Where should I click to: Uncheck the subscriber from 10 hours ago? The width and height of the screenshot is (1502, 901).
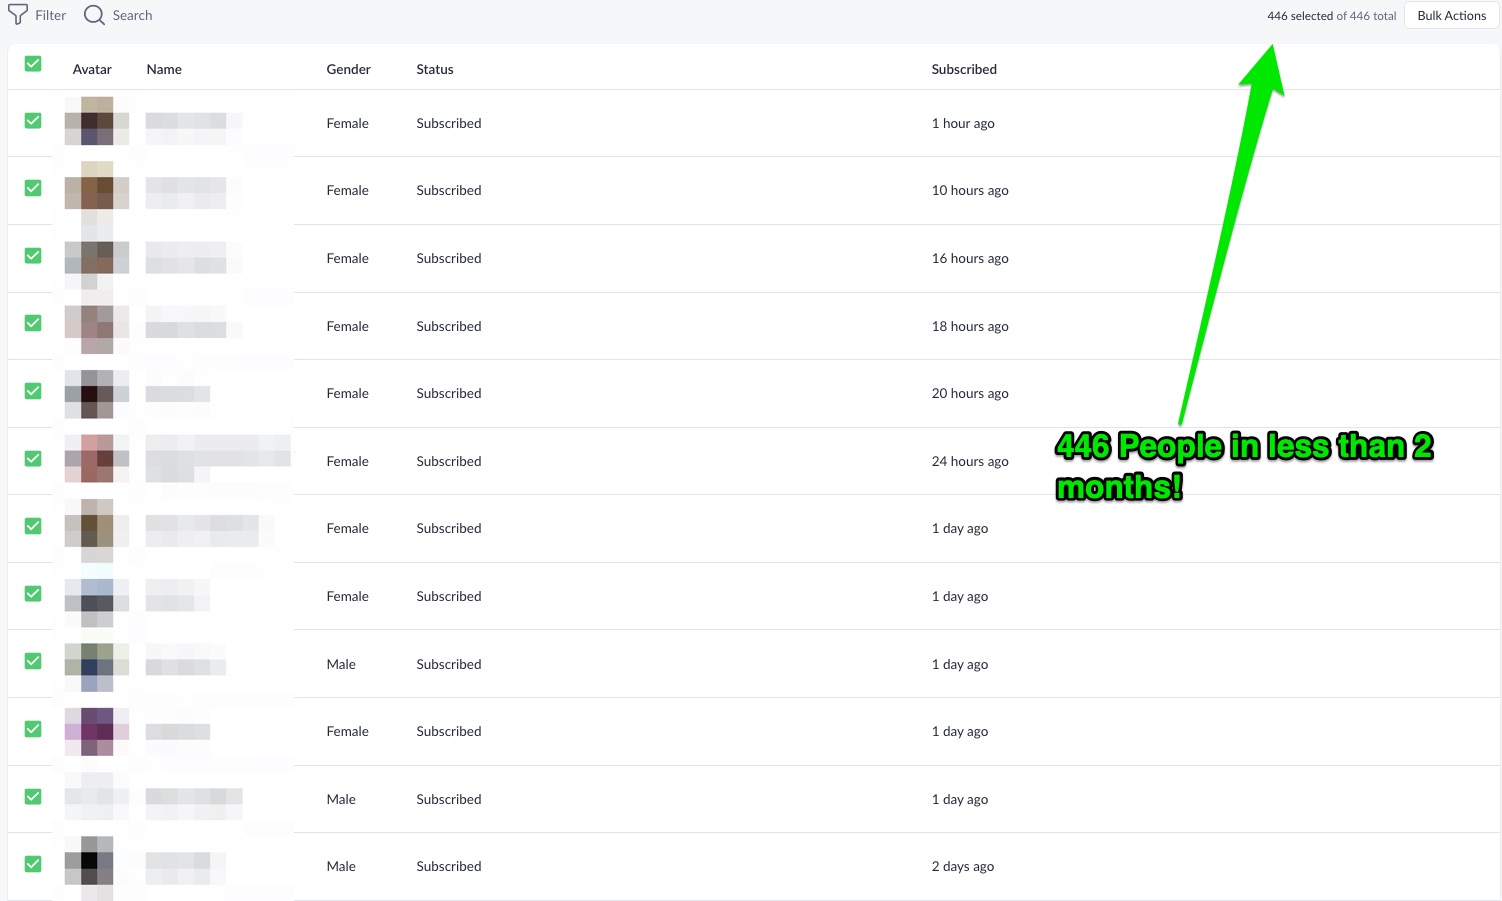(33, 188)
